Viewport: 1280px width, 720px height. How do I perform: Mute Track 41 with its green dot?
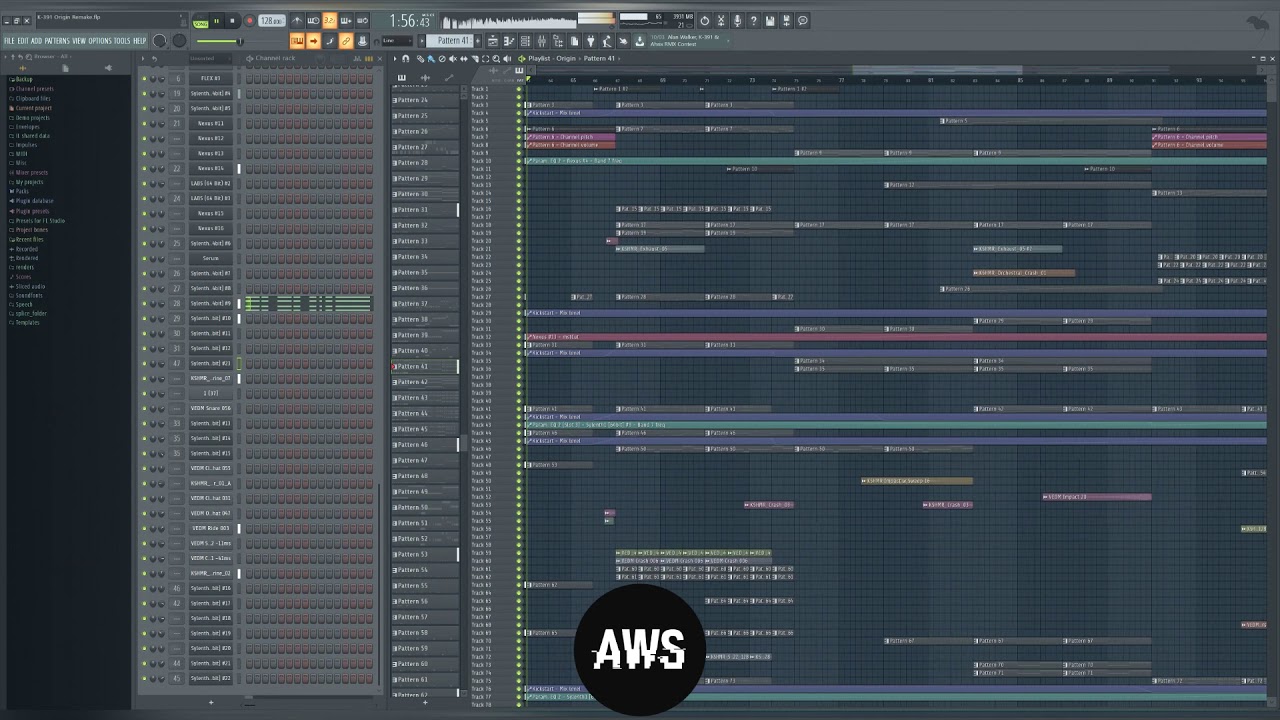[x=519, y=409]
